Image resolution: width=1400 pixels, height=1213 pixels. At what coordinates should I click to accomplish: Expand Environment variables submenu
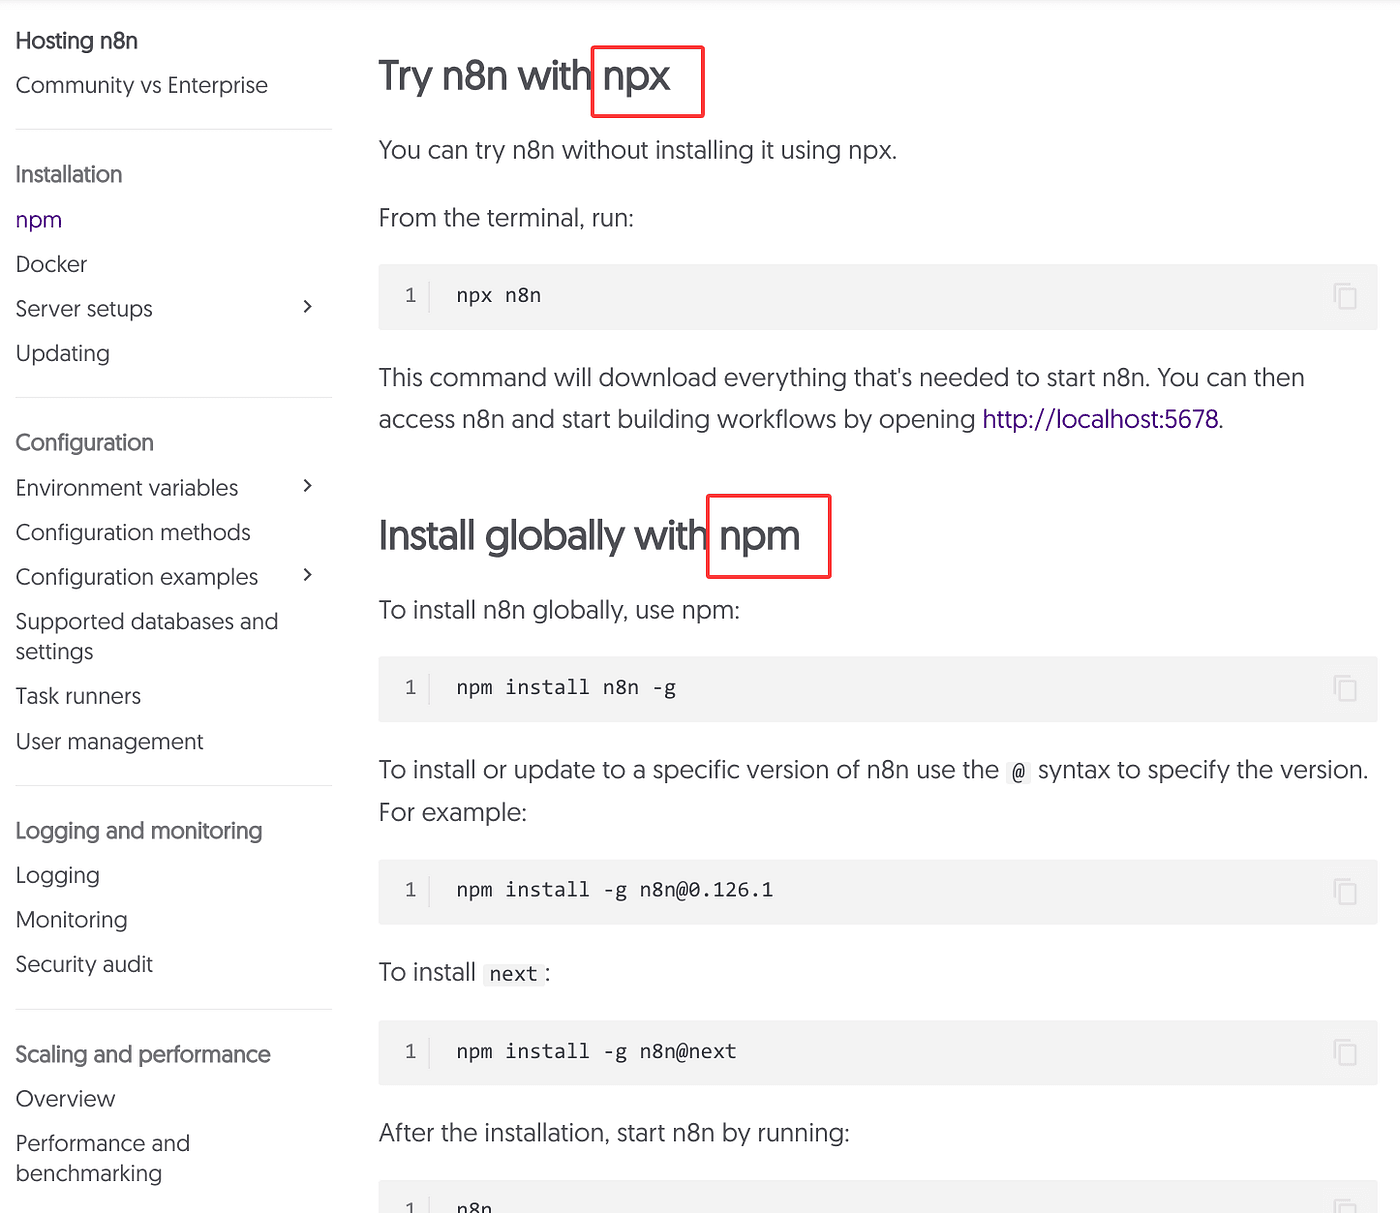click(308, 486)
